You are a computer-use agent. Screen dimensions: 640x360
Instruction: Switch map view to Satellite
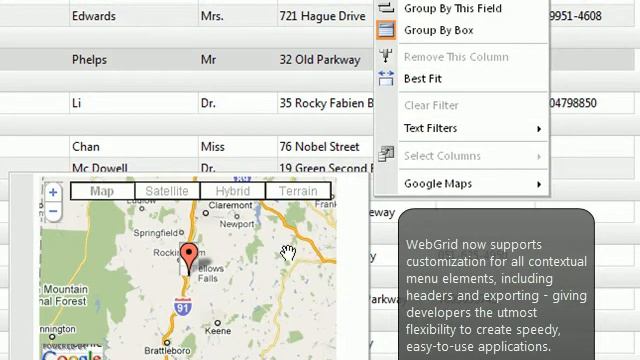[167, 191]
